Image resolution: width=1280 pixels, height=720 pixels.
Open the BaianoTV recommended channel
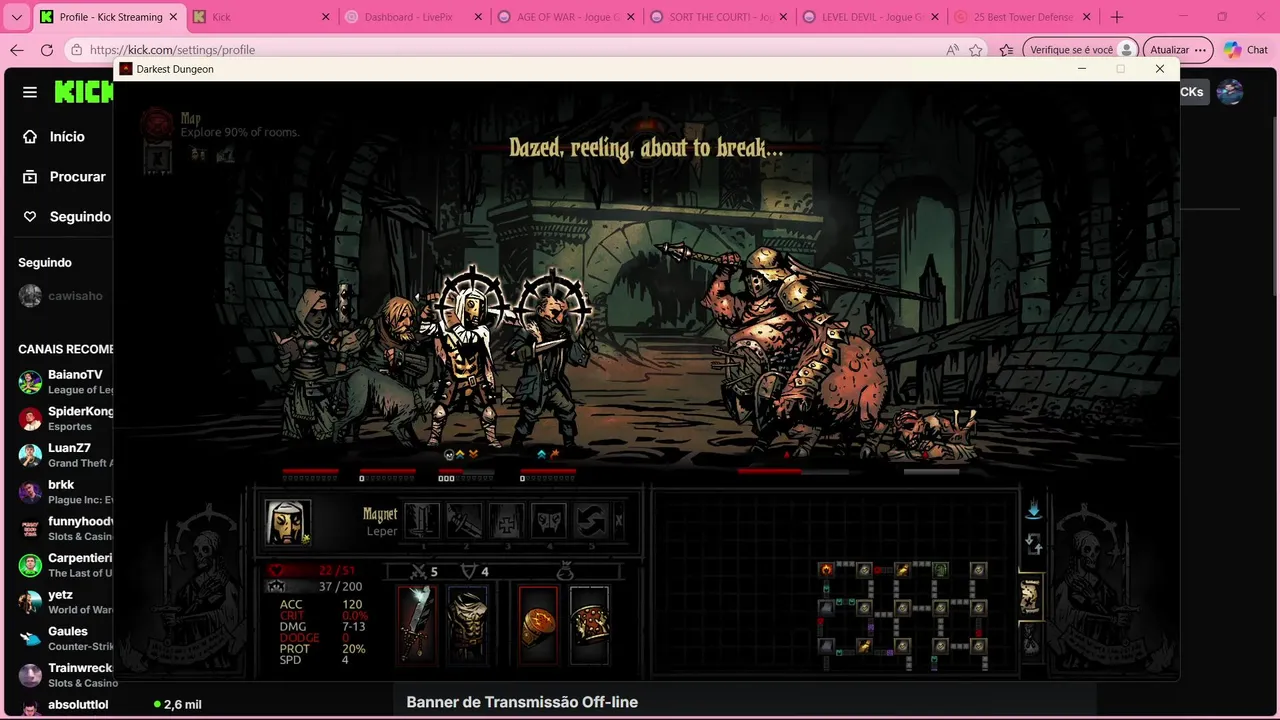(x=64, y=382)
